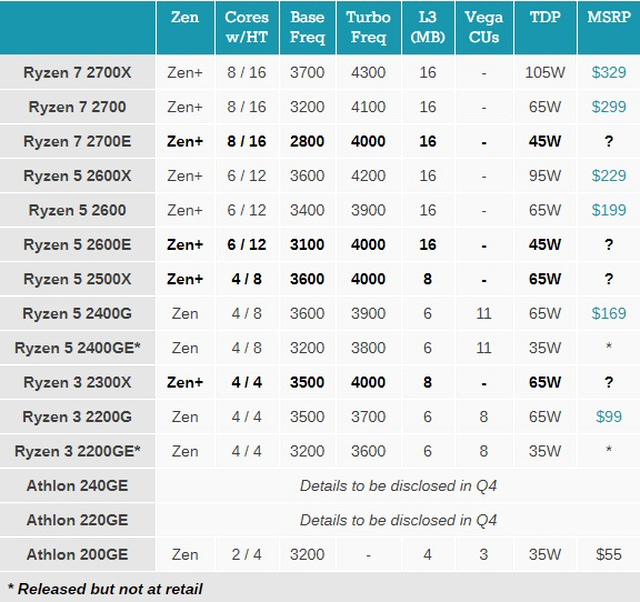
Task: Click the 4300 turbo frequency cell
Action: click(368, 73)
